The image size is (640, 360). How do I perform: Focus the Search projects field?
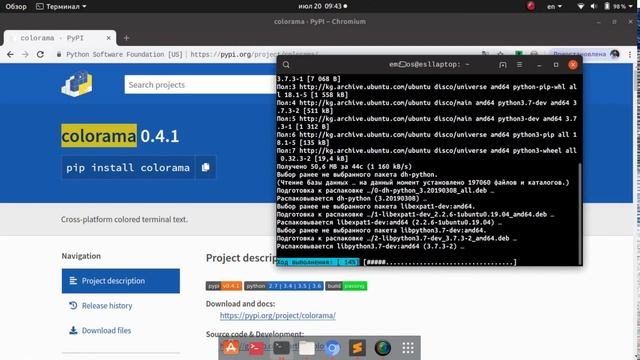[200, 84]
